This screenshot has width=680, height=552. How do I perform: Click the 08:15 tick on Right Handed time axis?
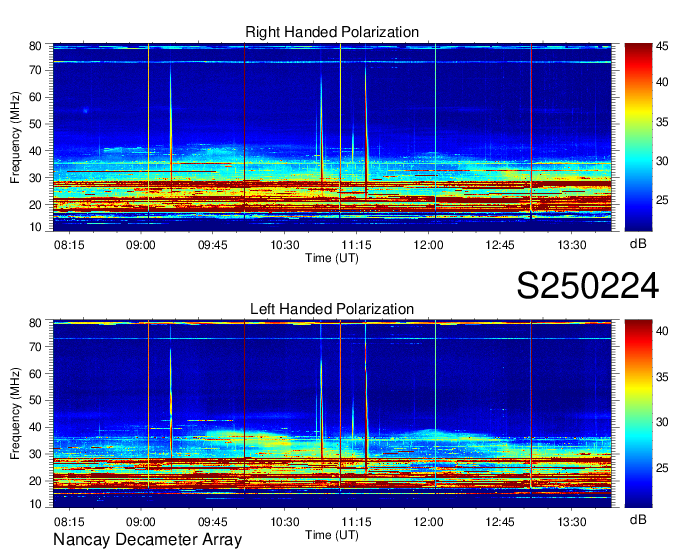tap(69, 245)
